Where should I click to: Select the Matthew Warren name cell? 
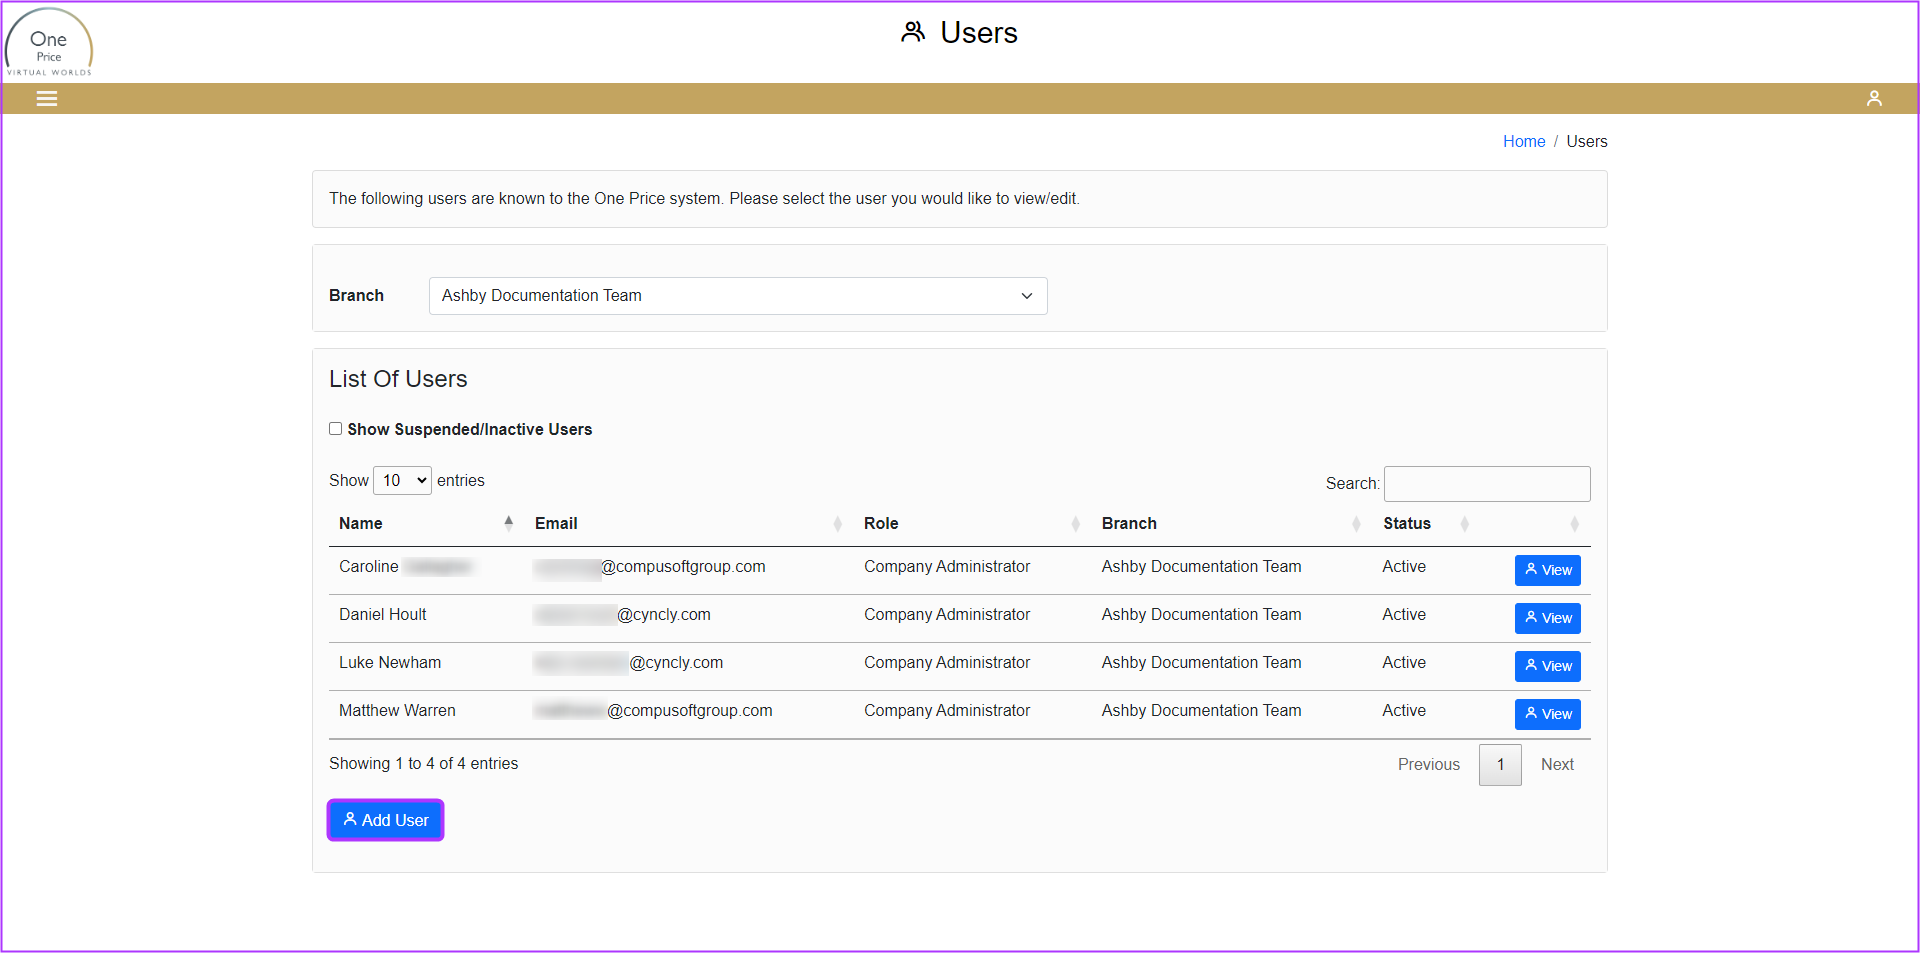[397, 710]
